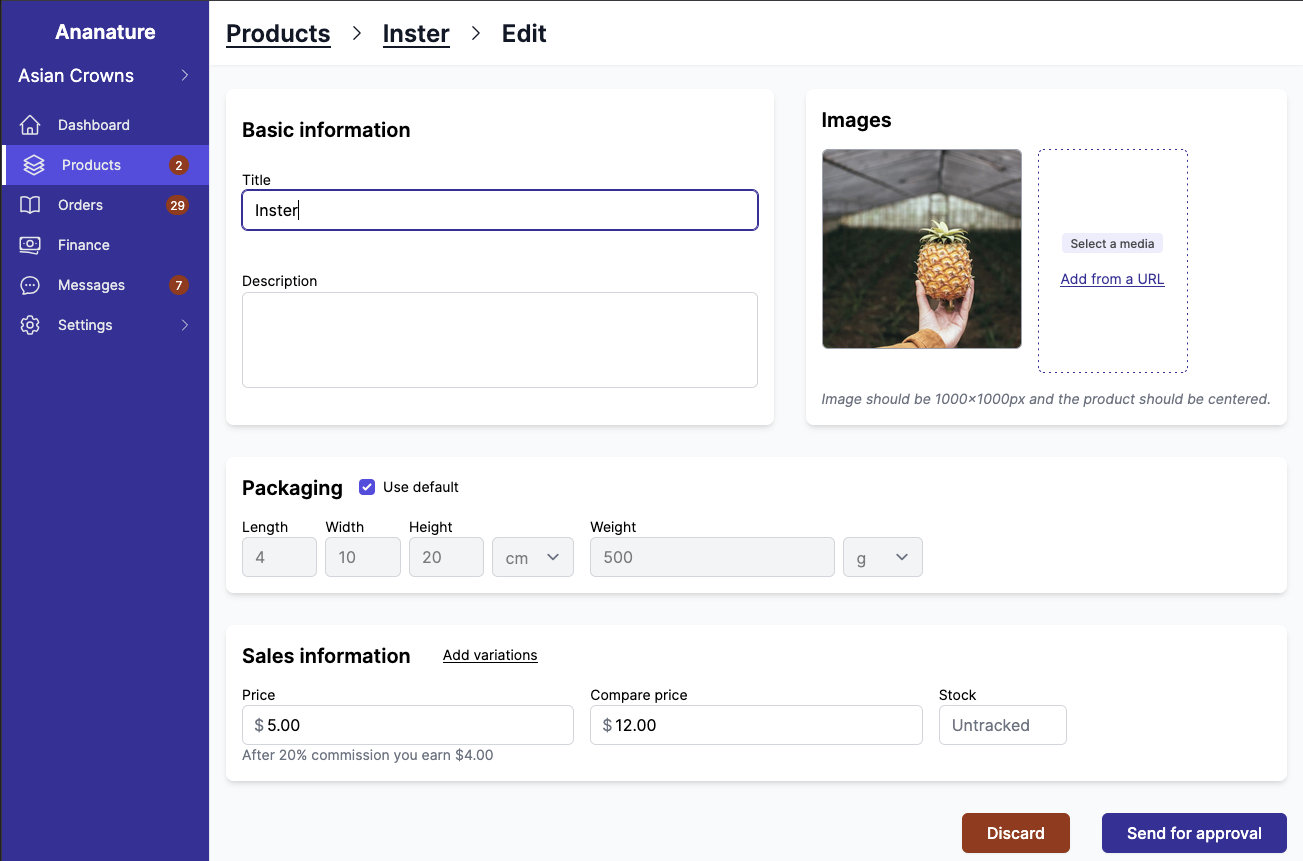The height and width of the screenshot is (861, 1303).
Task: Open the cm unit dropdown
Action: tap(532, 557)
